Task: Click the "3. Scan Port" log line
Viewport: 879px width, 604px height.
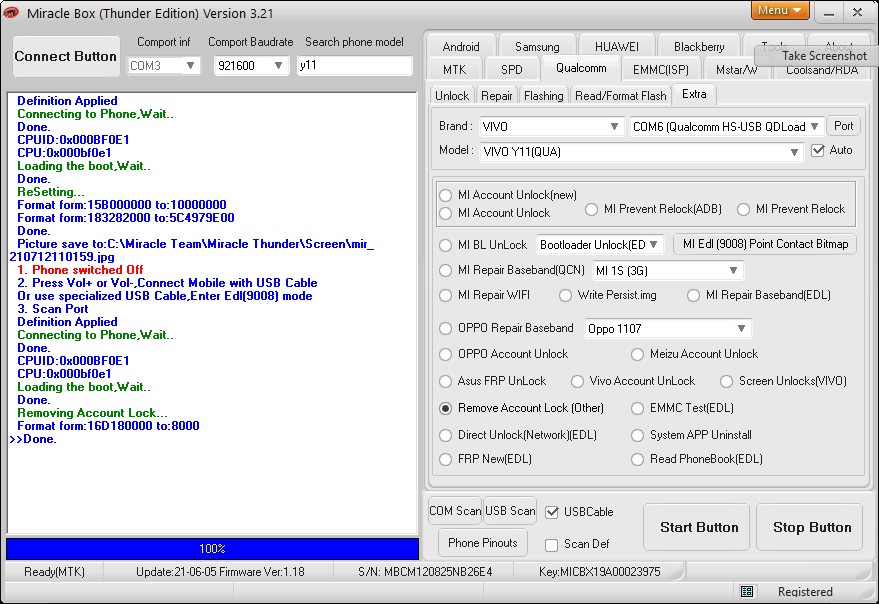Action: click(x=53, y=309)
